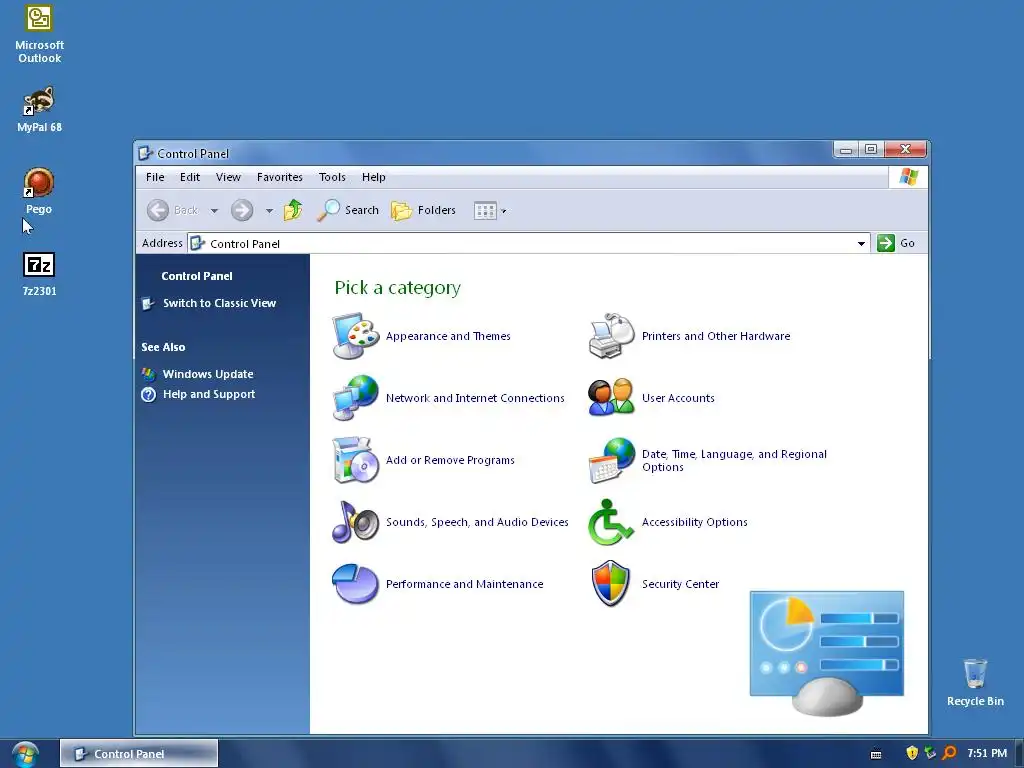Click the Windows flag logo in menu bar
Screen dimensions: 1024x768
click(908, 176)
